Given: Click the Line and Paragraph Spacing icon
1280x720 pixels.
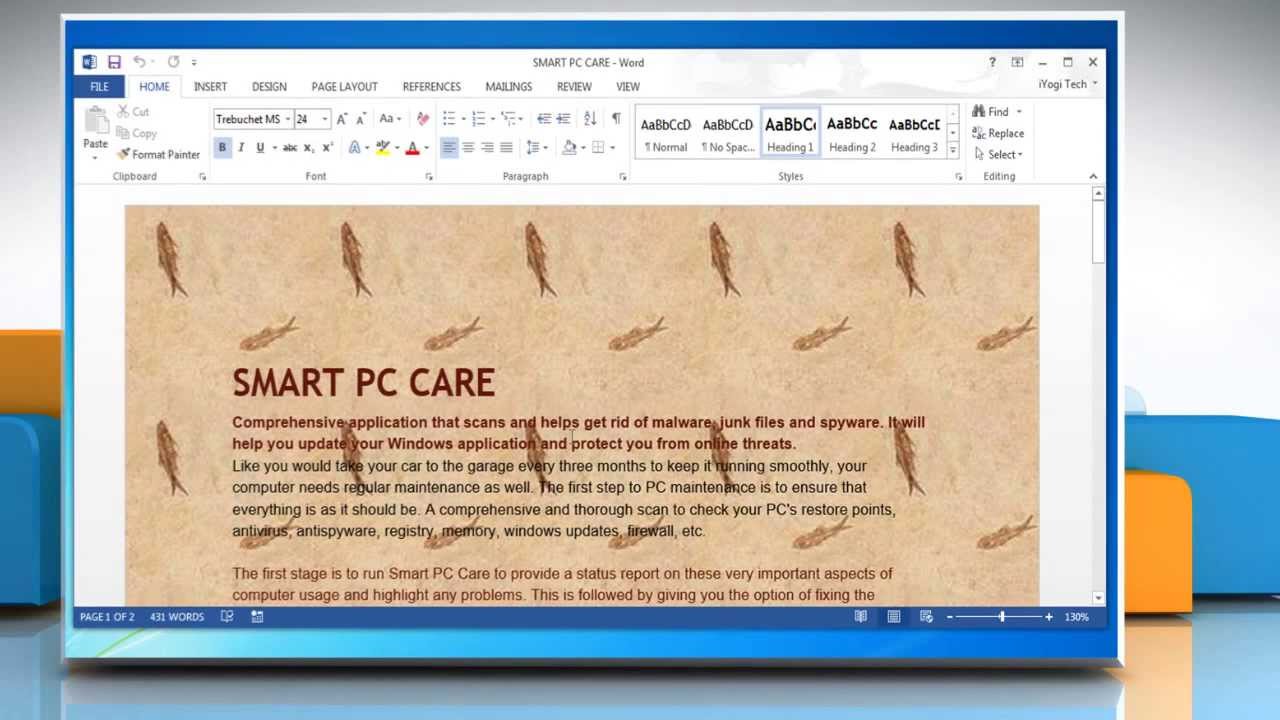Looking at the screenshot, I should click(x=533, y=148).
